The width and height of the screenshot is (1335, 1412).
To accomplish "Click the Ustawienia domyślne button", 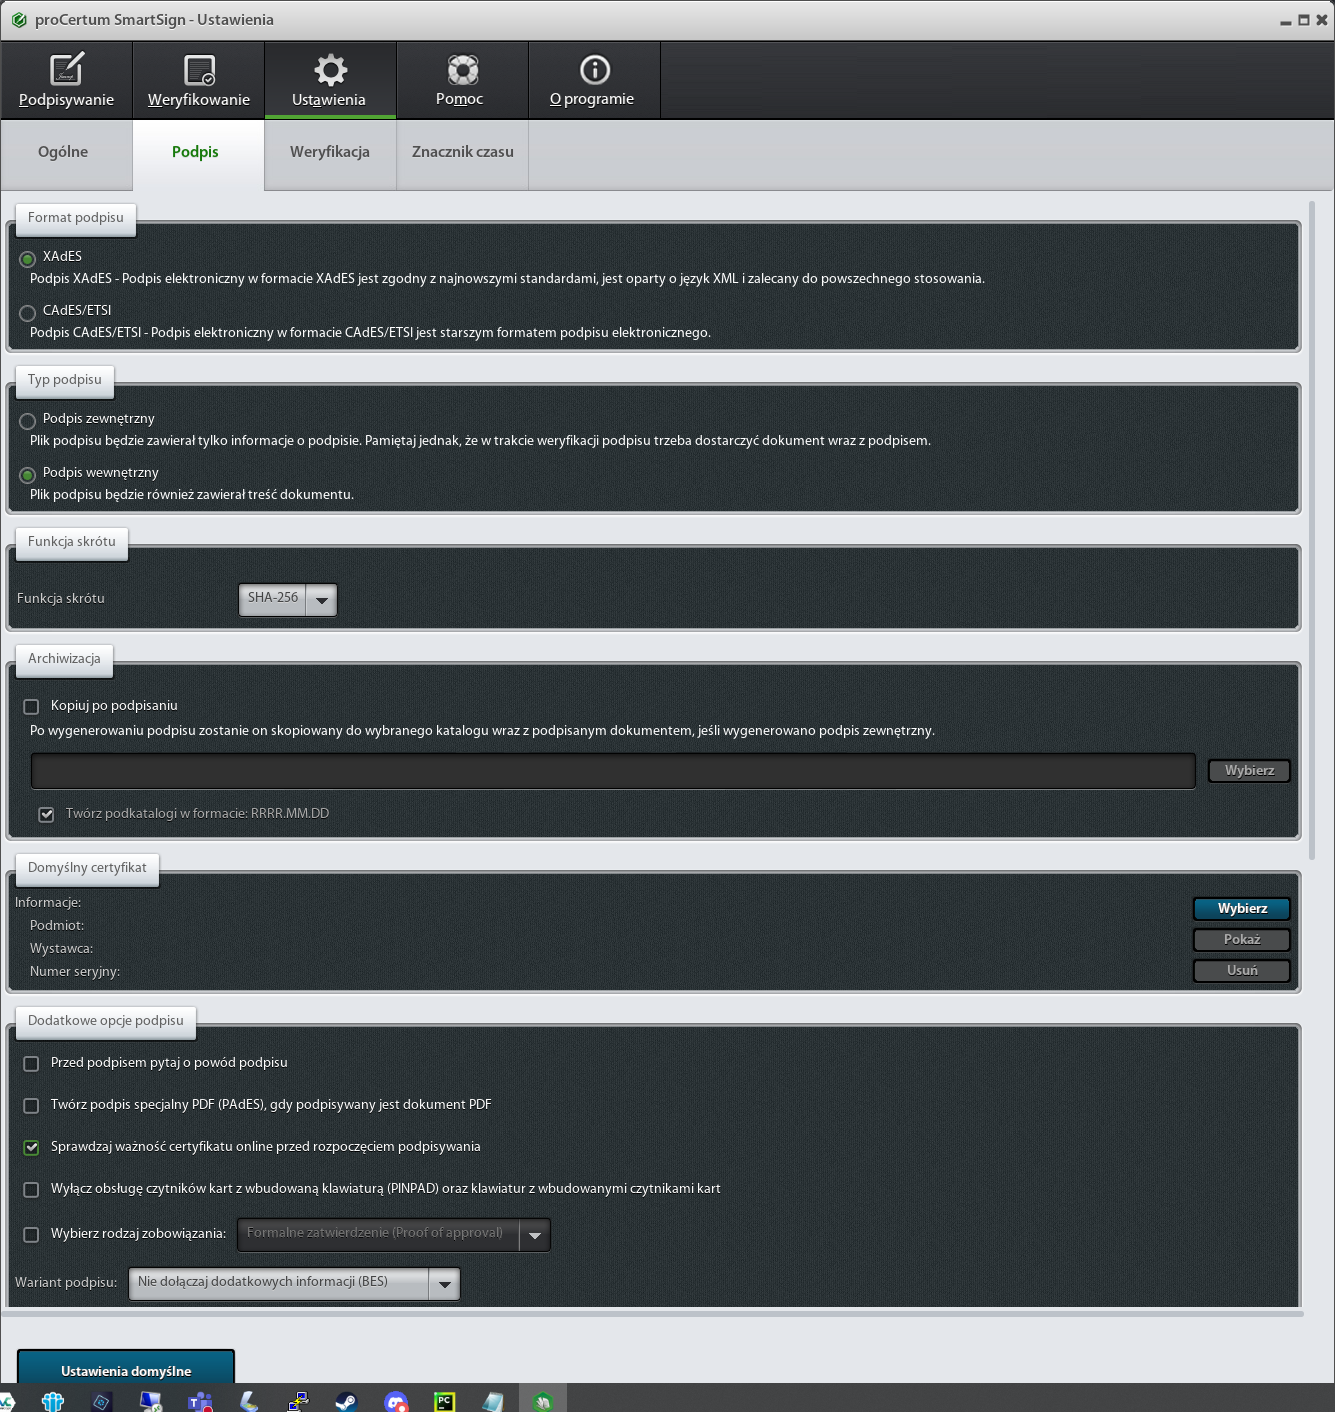I will pos(126,1370).
